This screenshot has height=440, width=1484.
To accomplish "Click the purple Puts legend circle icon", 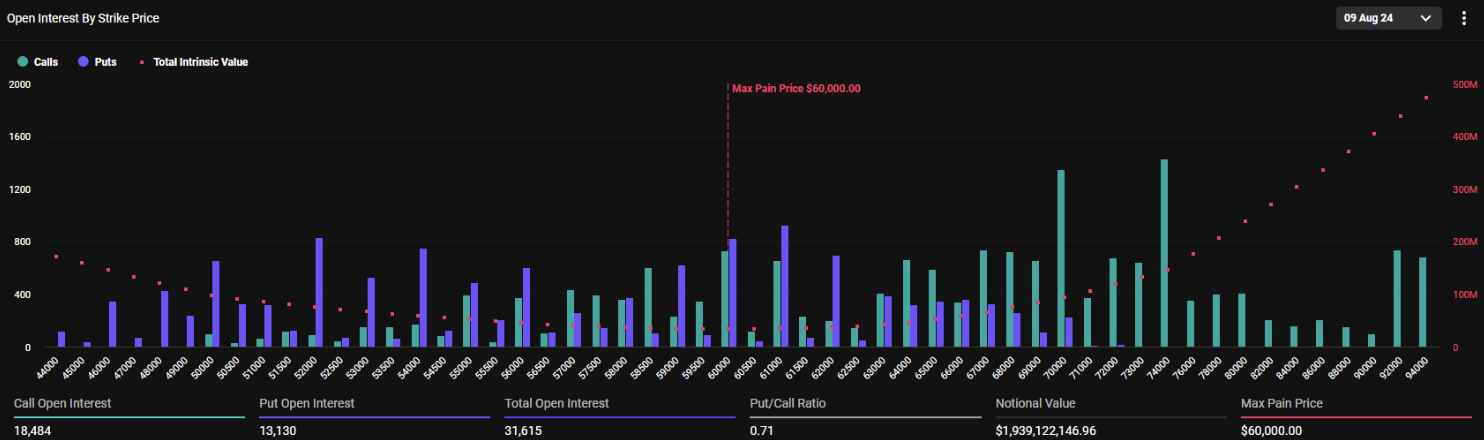I will pos(83,62).
